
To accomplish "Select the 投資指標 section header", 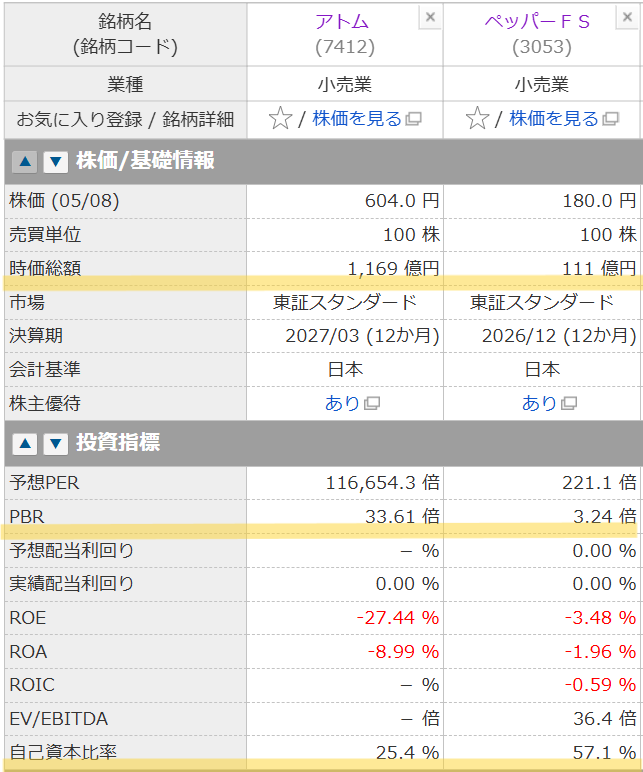I will point(323,443).
